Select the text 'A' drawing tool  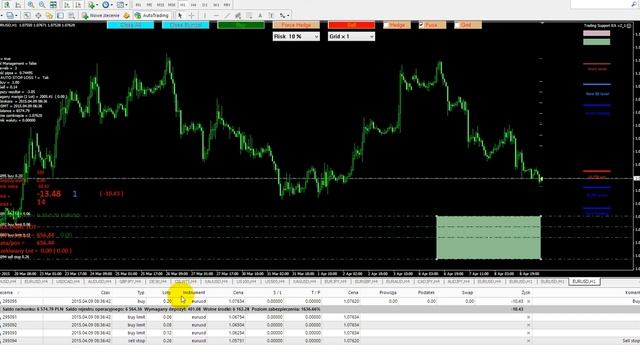click(260, 16)
